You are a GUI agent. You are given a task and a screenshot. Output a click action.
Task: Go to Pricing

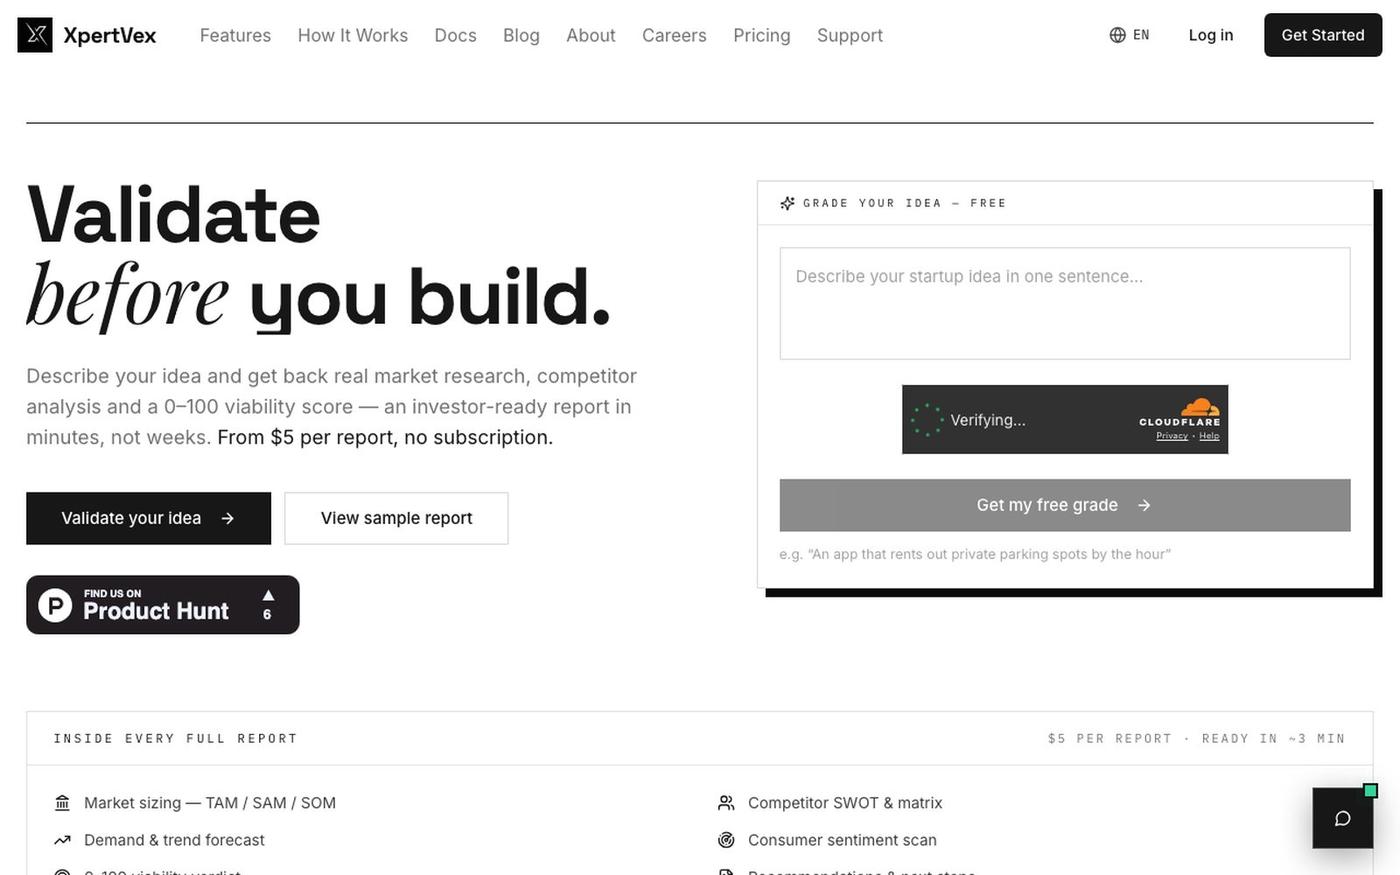(x=762, y=35)
